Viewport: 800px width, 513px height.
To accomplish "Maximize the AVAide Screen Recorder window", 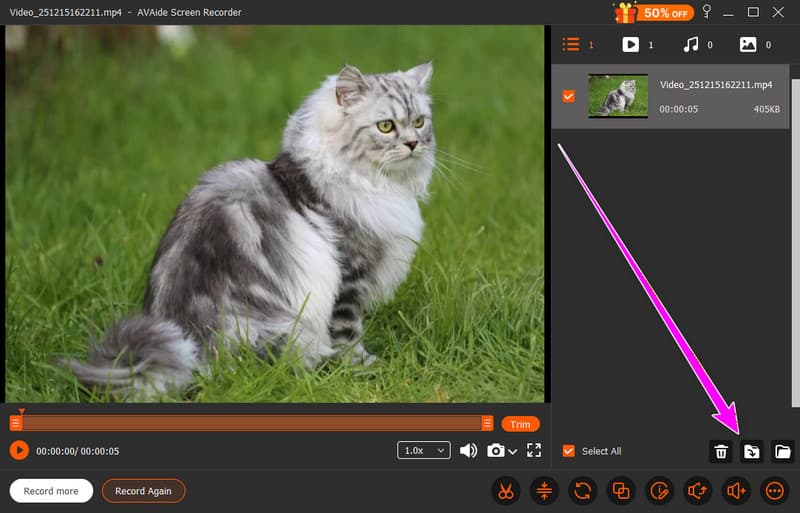I will point(753,12).
